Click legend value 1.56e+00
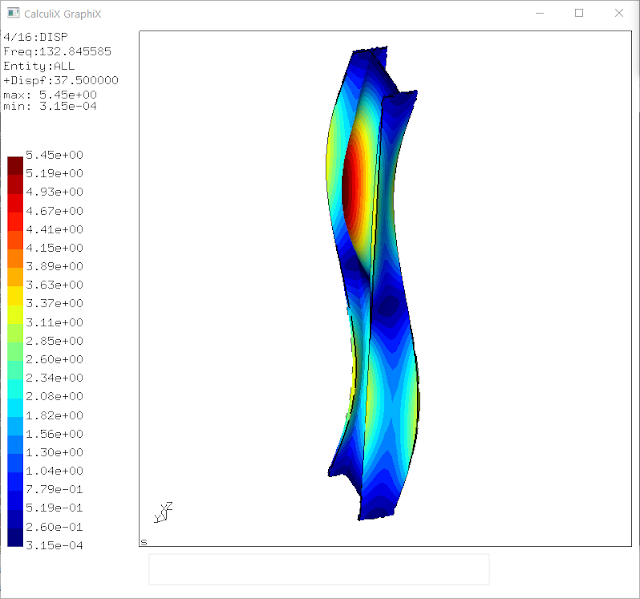640x599 pixels. (54, 434)
